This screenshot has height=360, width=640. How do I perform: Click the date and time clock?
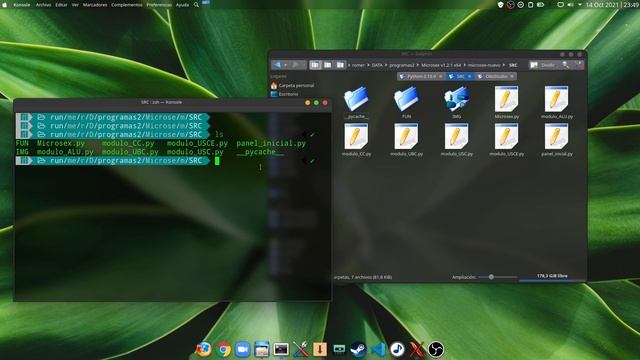pos(613,5)
